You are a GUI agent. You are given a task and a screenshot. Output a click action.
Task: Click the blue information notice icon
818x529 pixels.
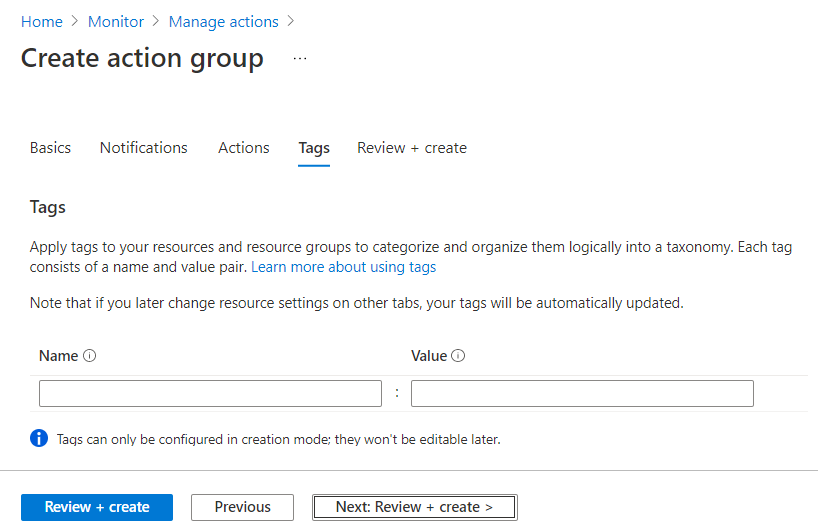(39, 438)
